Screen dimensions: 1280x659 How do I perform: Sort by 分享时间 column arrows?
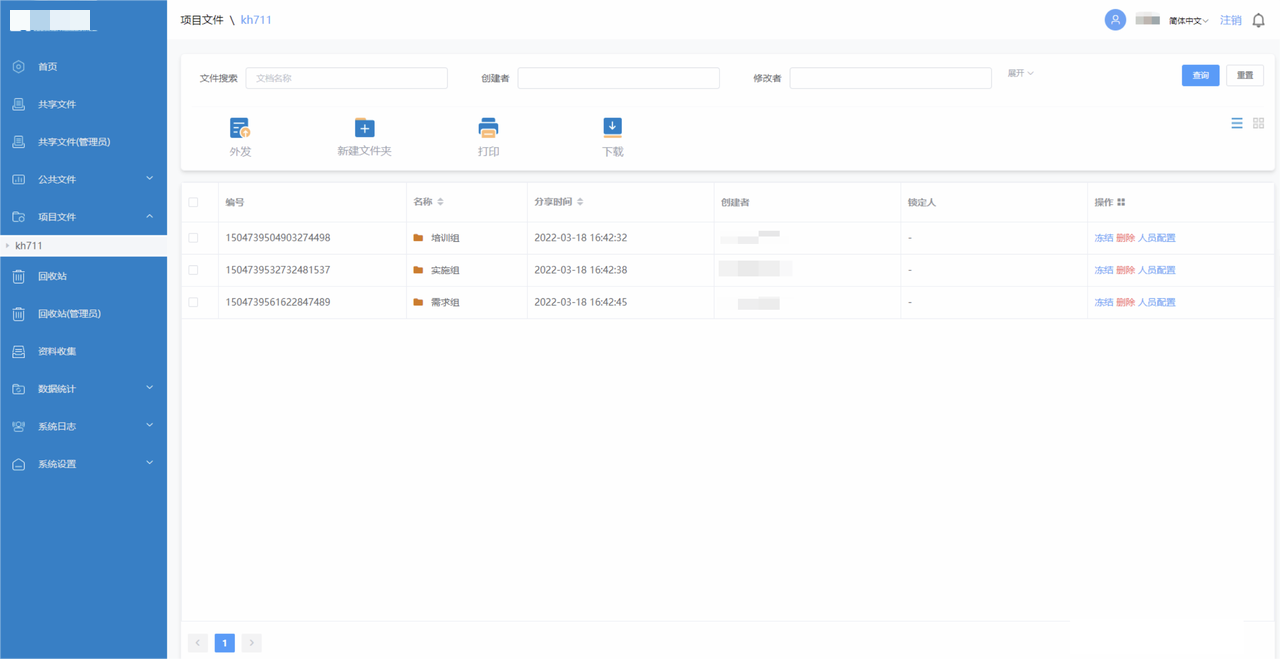point(580,202)
